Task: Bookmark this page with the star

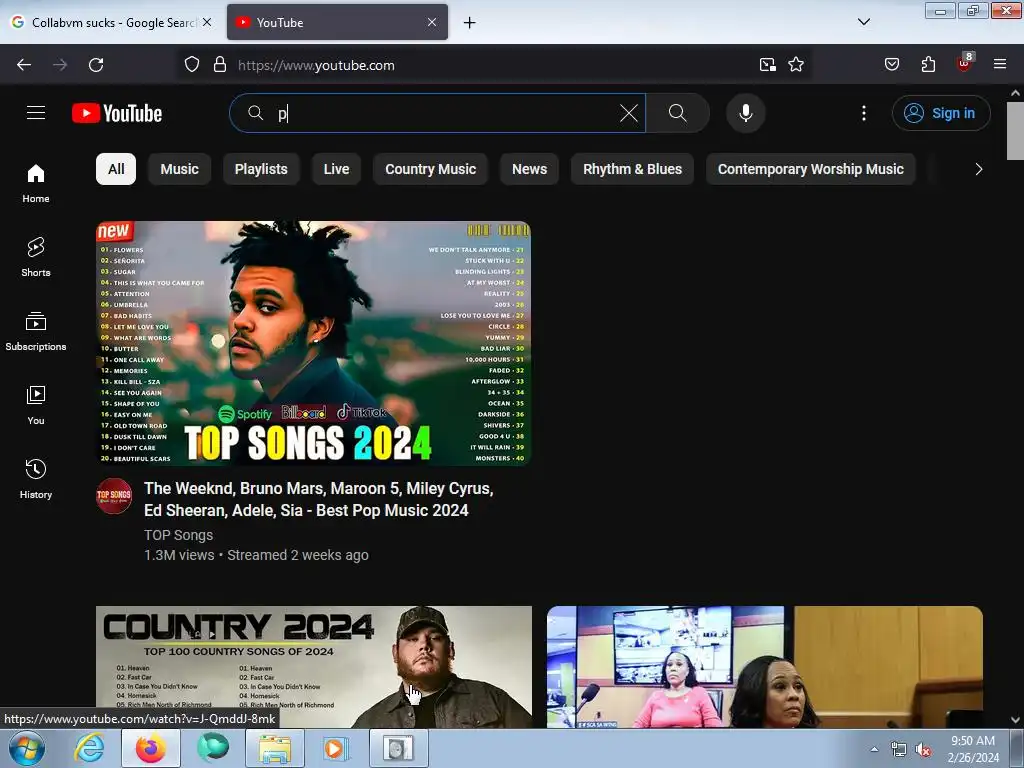Action: [795, 65]
